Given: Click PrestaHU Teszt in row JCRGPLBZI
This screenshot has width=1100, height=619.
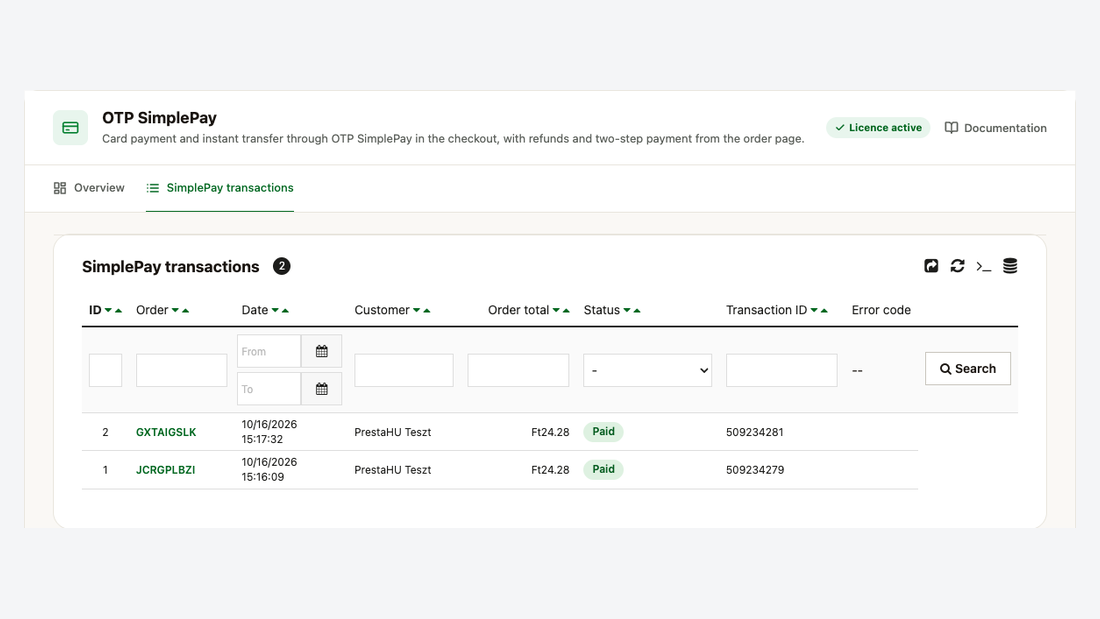Looking at the screenshot, I should (x=393, y=470).
